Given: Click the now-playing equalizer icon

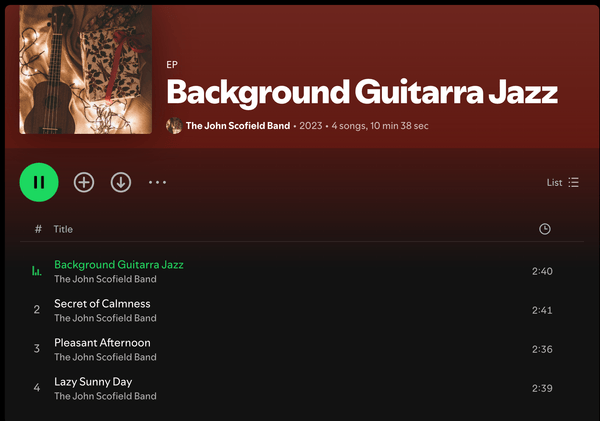Looking at the screenshot, I should pos(37,271).
